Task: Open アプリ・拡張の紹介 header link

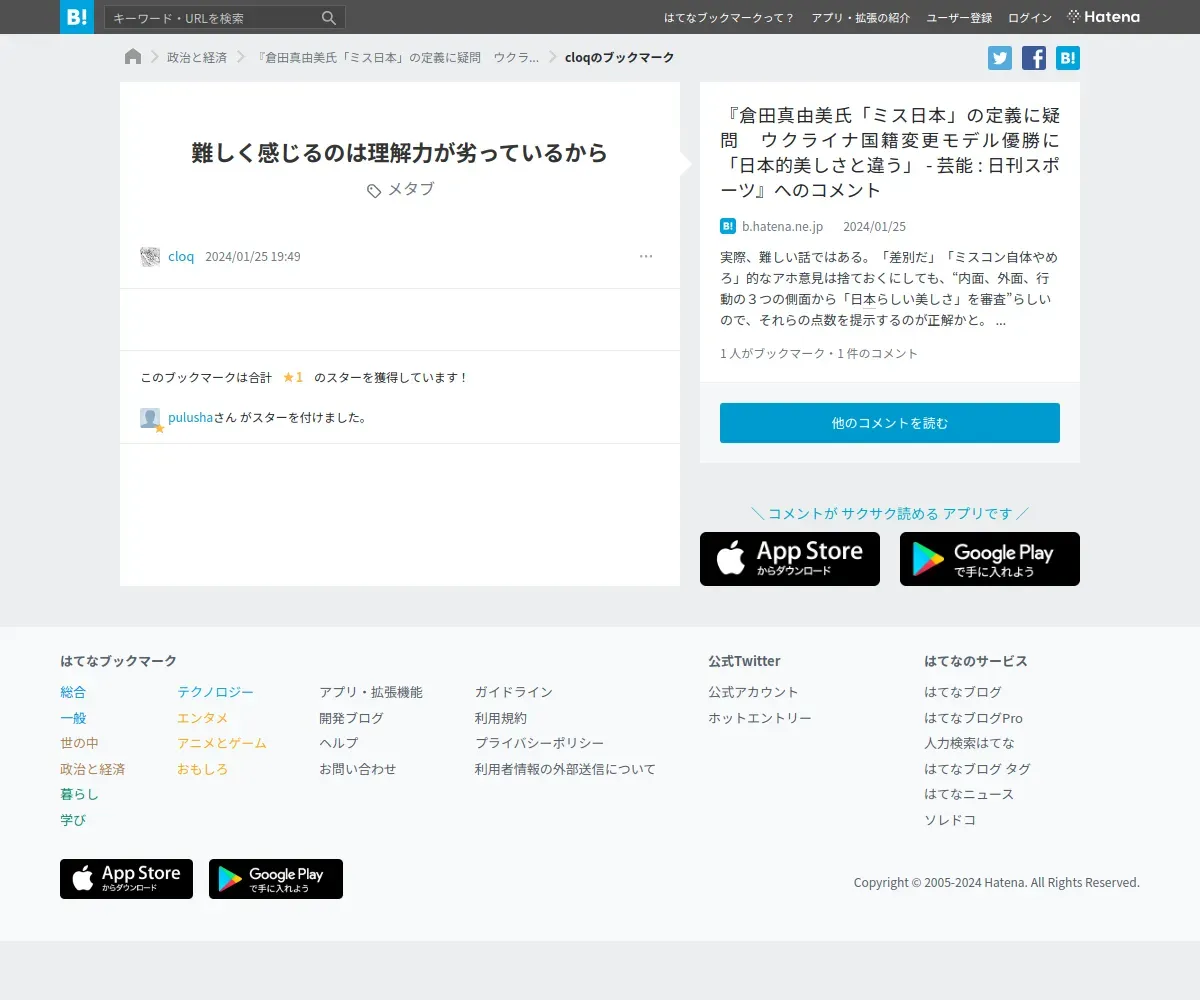Action: coord(861,18)
